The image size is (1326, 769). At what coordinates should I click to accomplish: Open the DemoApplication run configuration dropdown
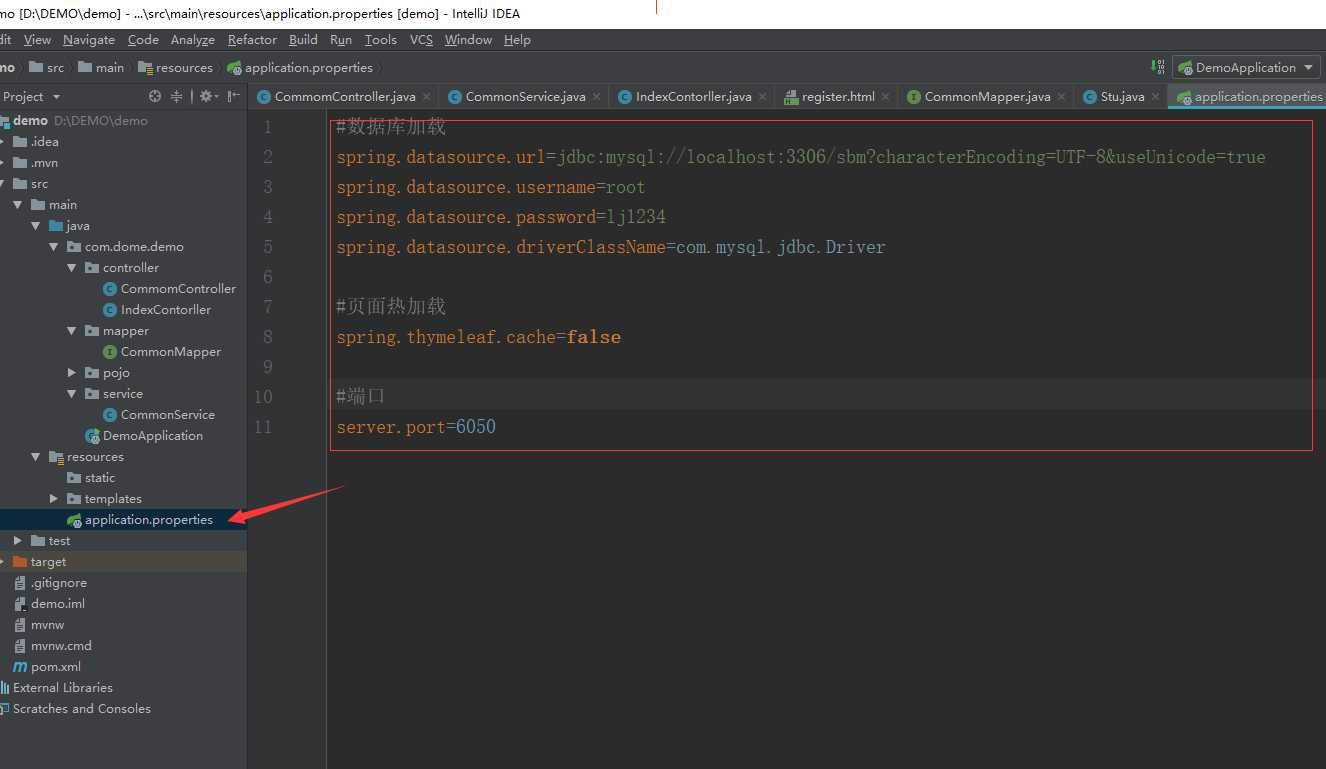(1246, 68)
